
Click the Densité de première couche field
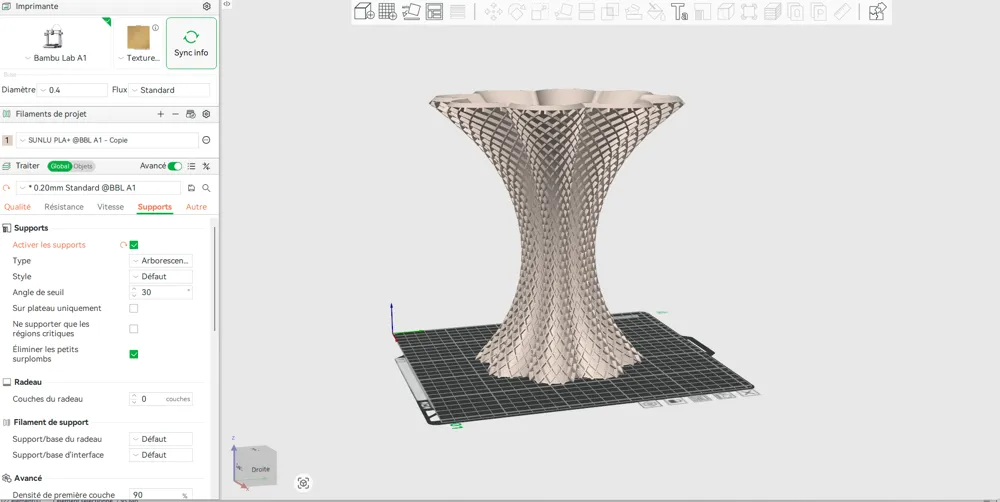click(161, 495)
